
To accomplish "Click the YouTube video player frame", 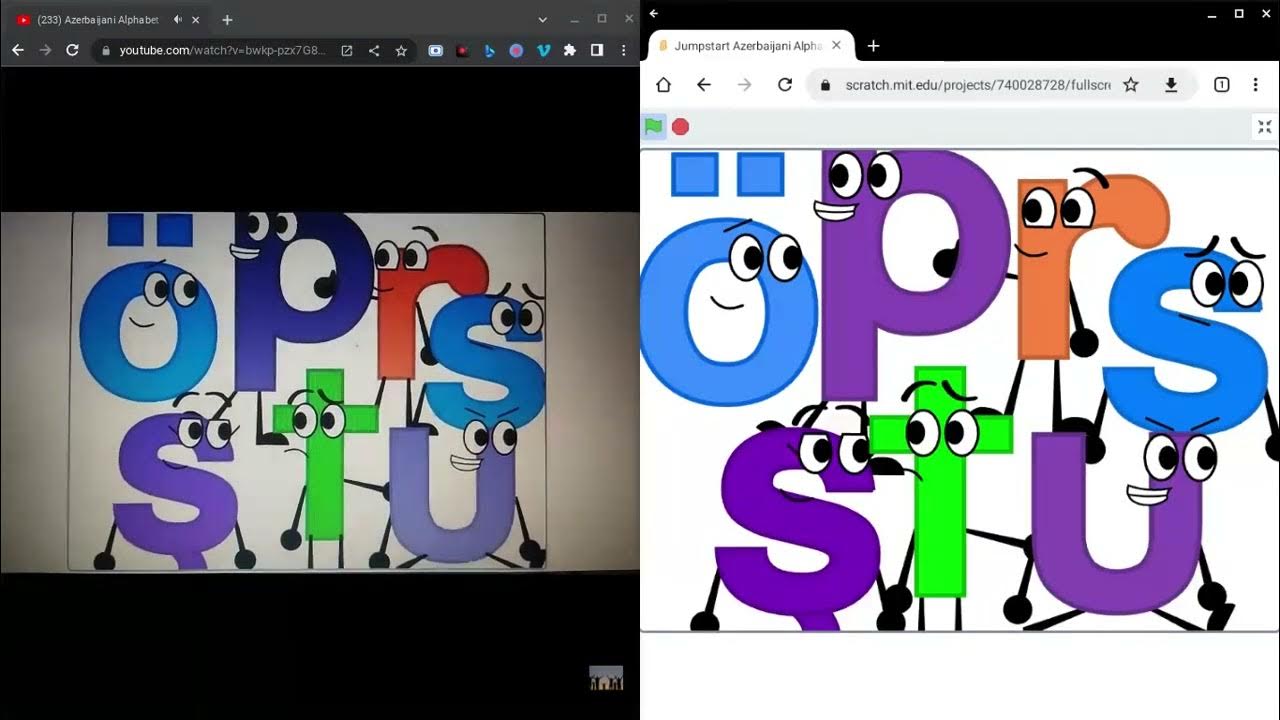I will [320, 392].
